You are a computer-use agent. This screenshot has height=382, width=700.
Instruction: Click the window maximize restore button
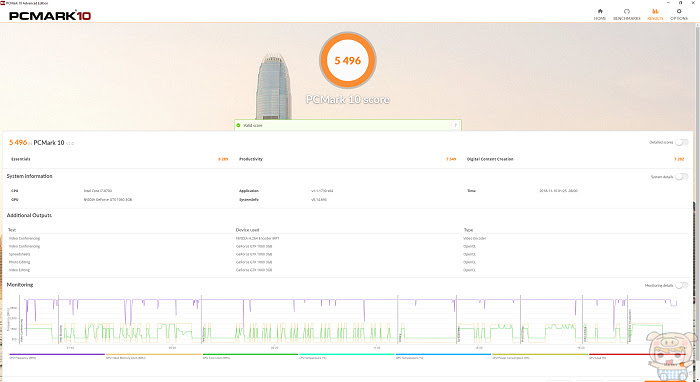click(x=680, y=3)
